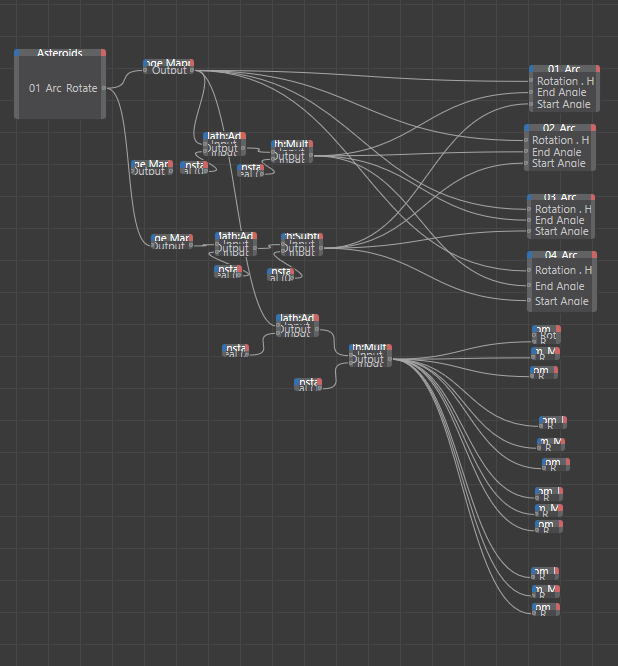The height and width of the screenshot is (666, 618).
Task: Click End Angle input on 04 Arc
Action: click(530, 286)
